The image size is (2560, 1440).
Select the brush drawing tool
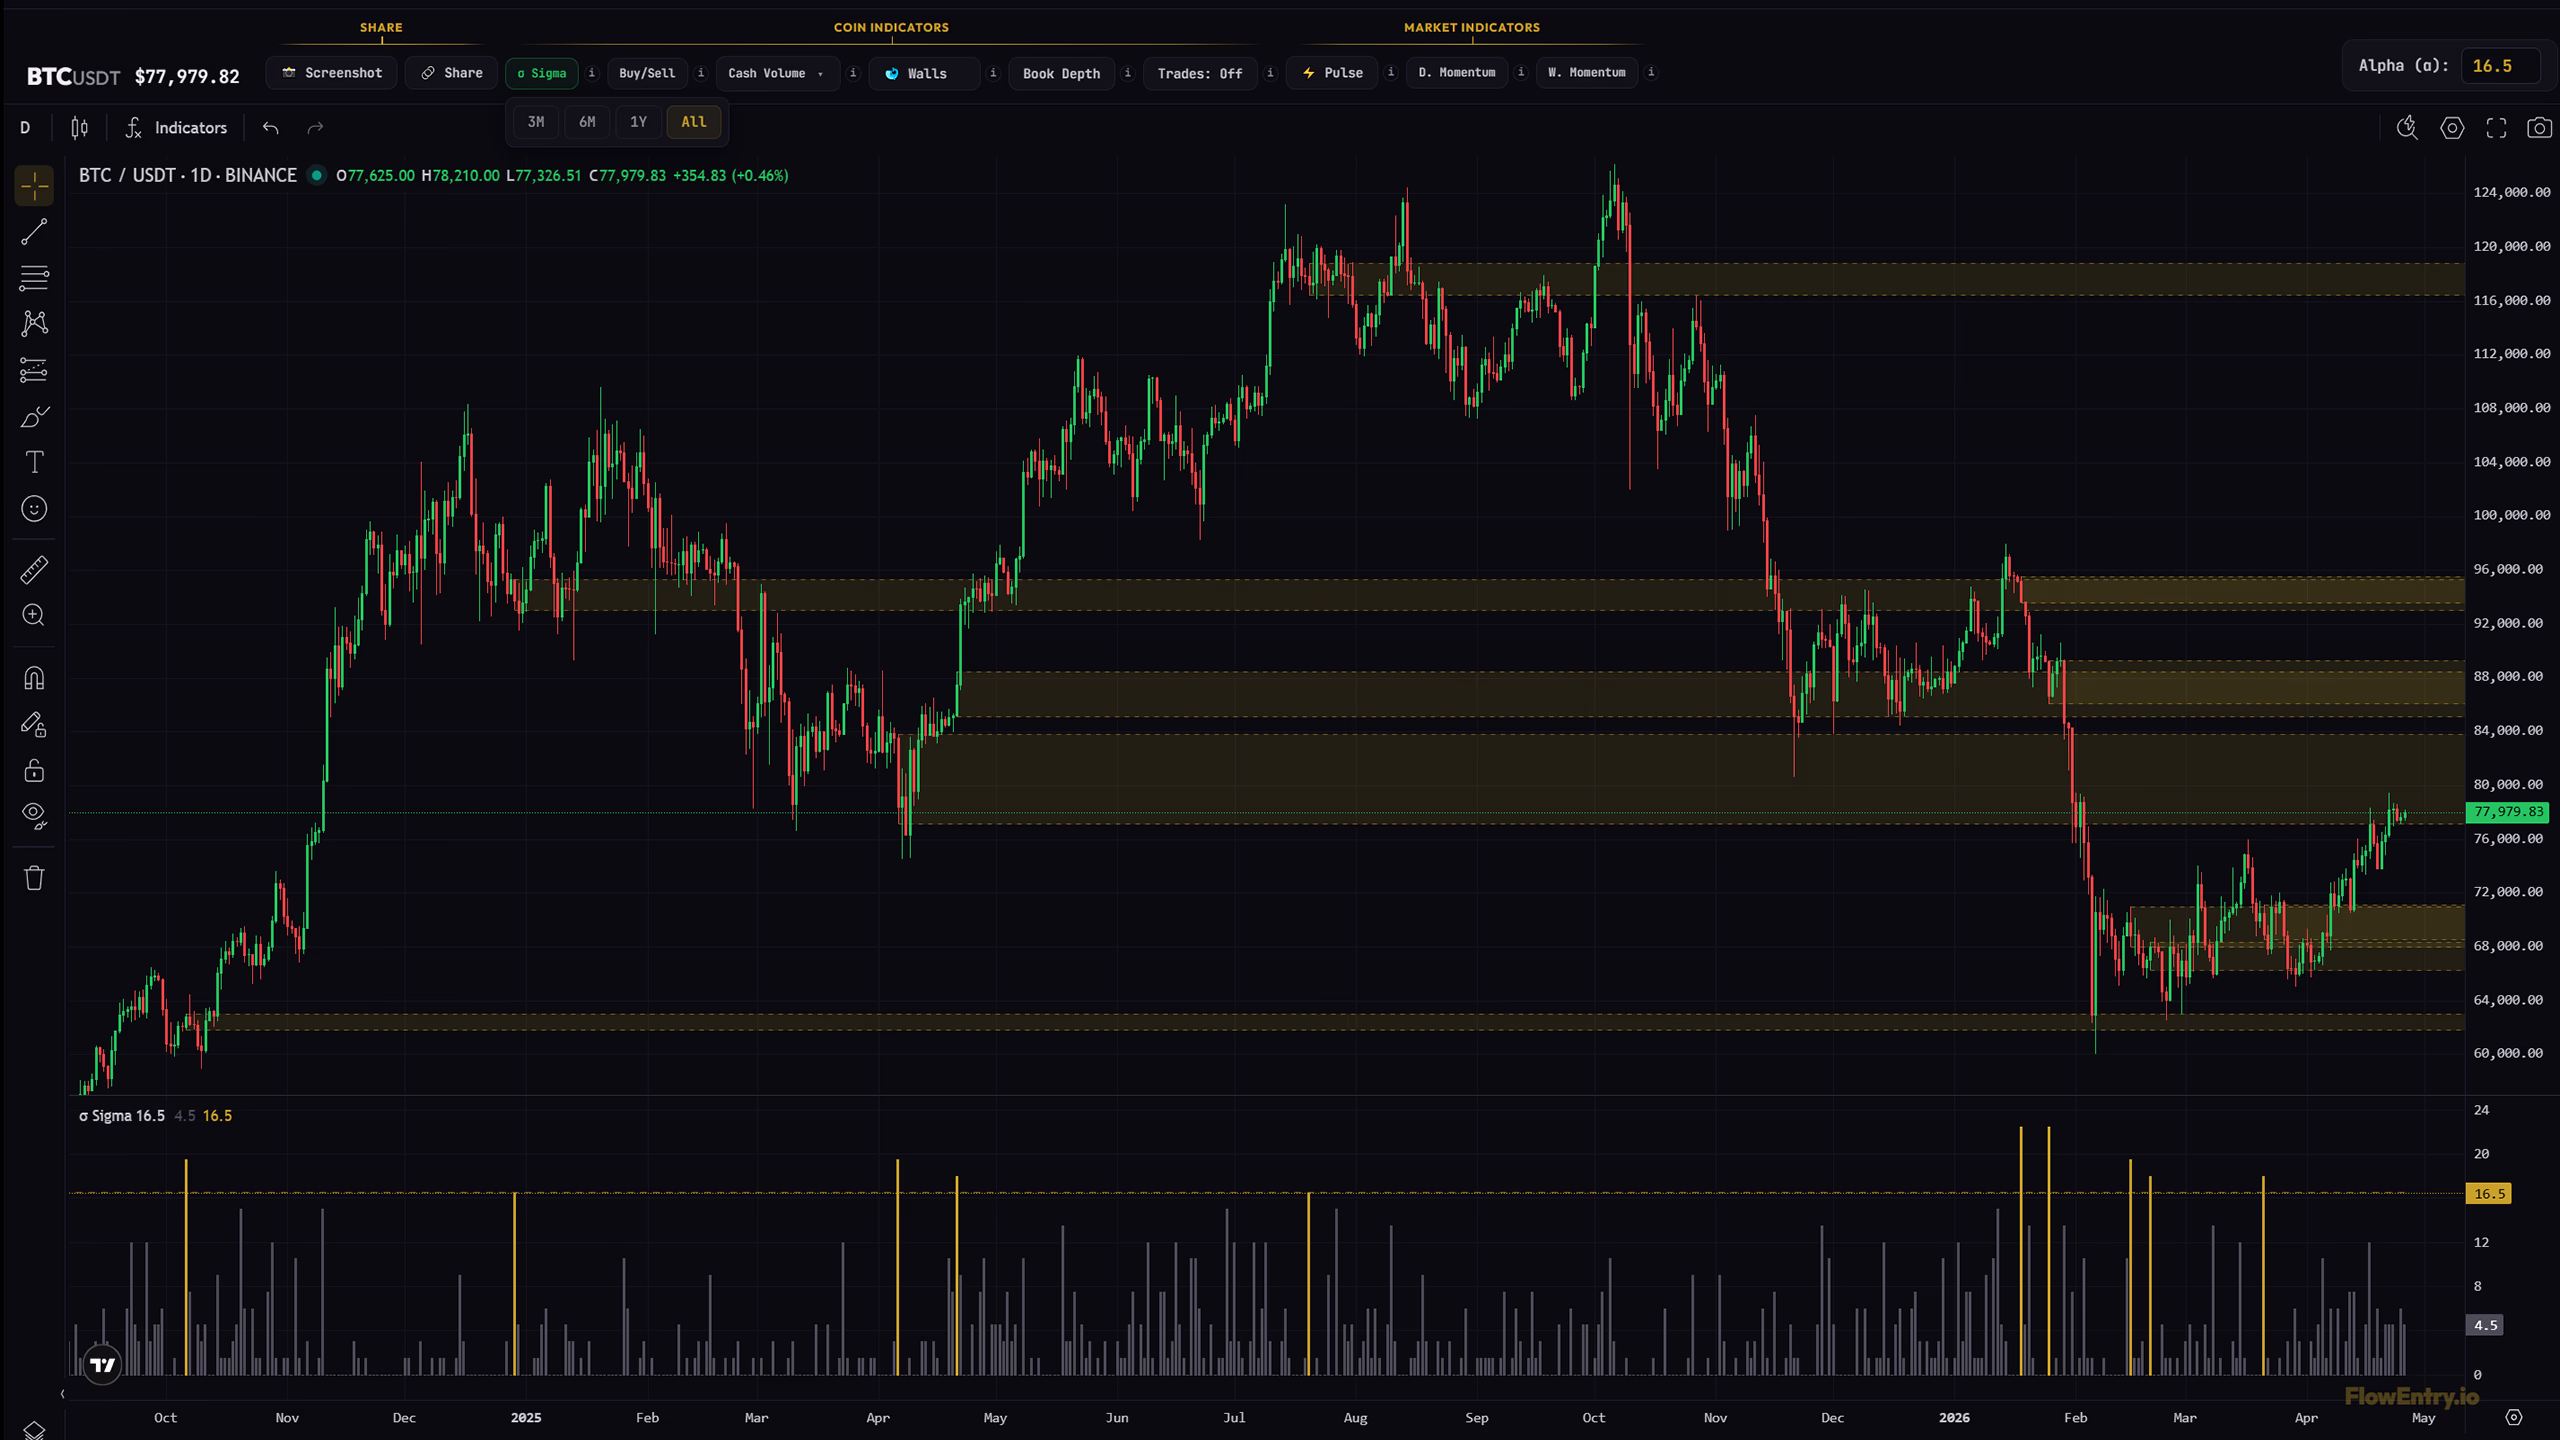pyautogui.click(x=34, y=416)
